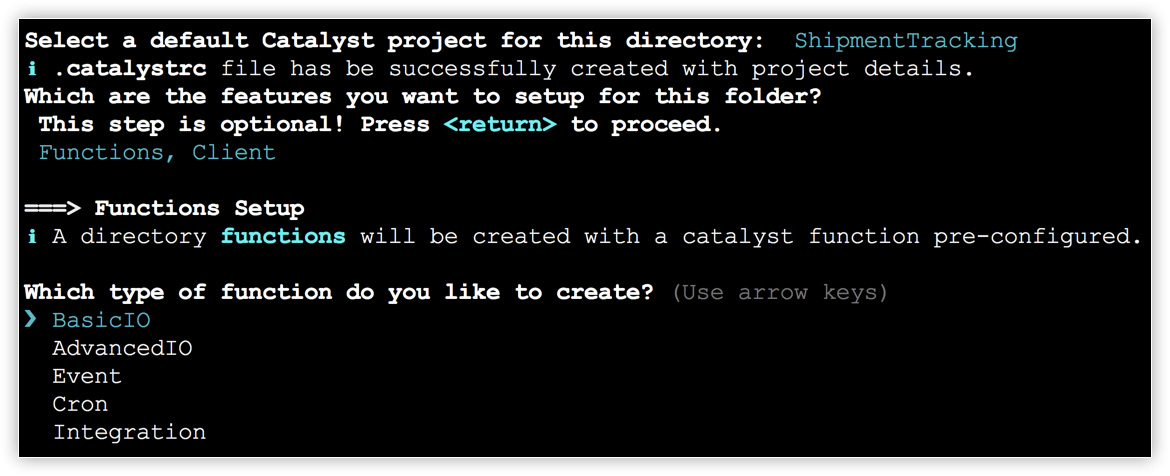Click the selection pointer arrow beside BasicIO
This screenshot has height=476, width=1170.
point(30,321)
